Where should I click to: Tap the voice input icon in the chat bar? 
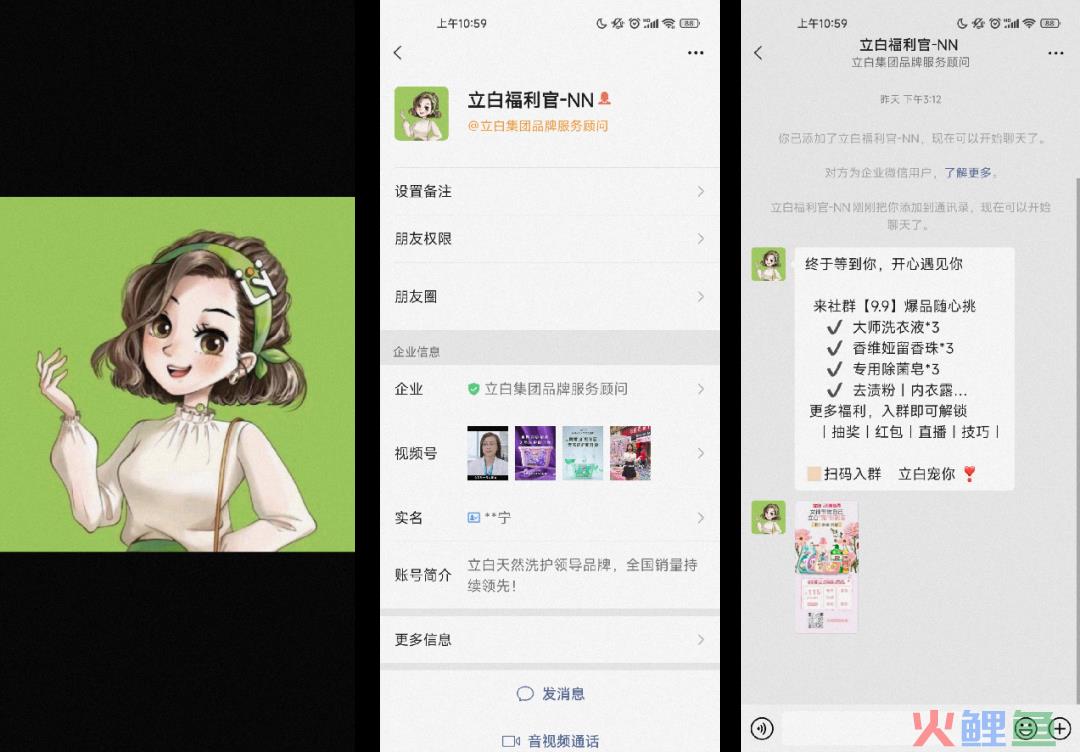(x=762, y=728)
